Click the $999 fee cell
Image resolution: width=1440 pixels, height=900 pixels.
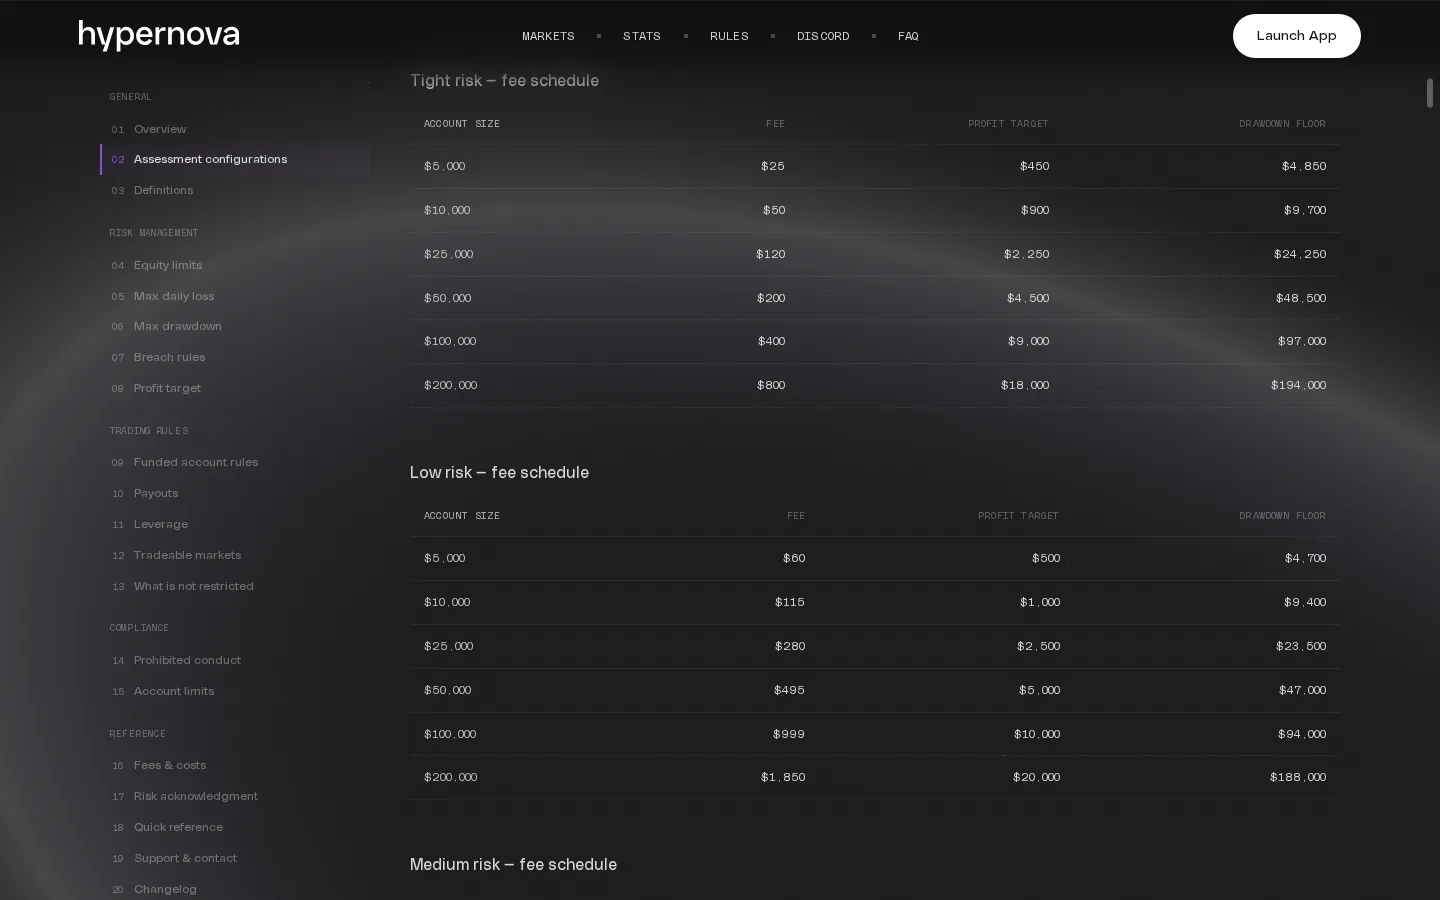[x=789, y=734]
